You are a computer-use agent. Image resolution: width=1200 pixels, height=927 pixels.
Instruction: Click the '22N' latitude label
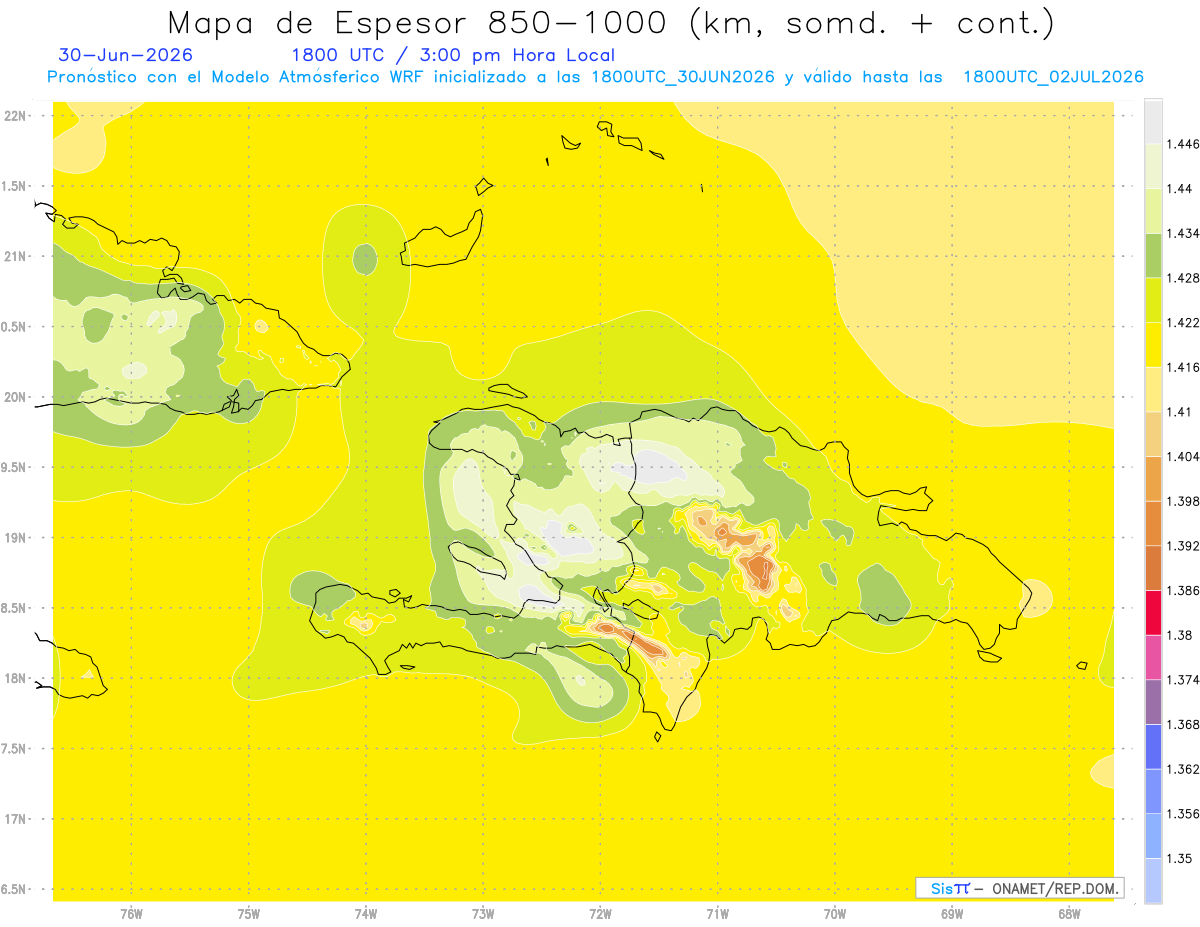point(15,116)
